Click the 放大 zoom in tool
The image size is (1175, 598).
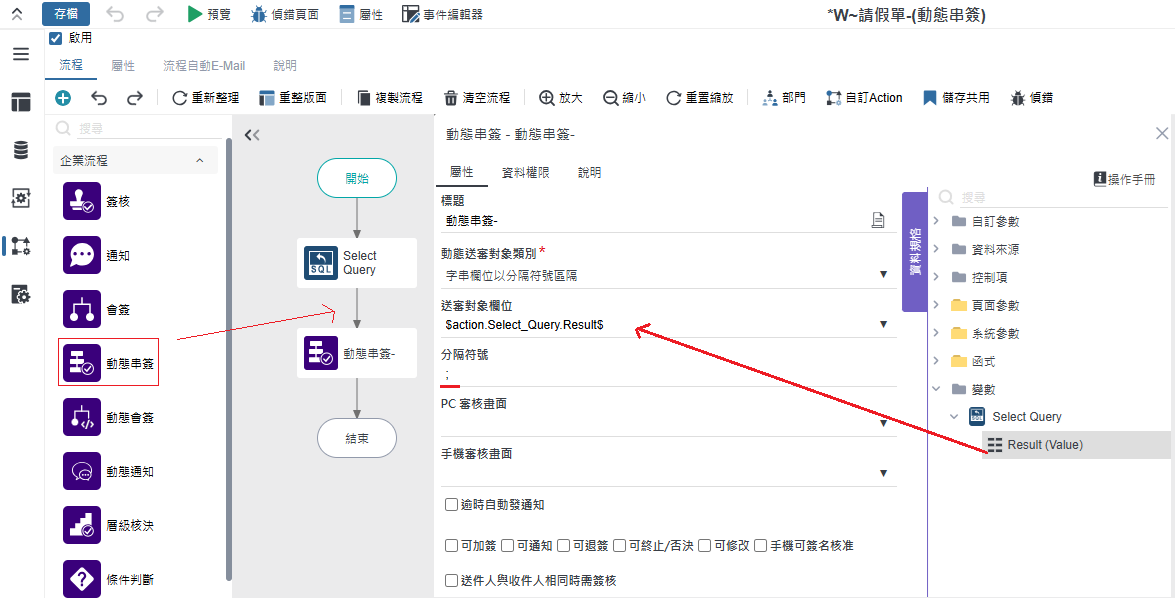pos(560,98)
